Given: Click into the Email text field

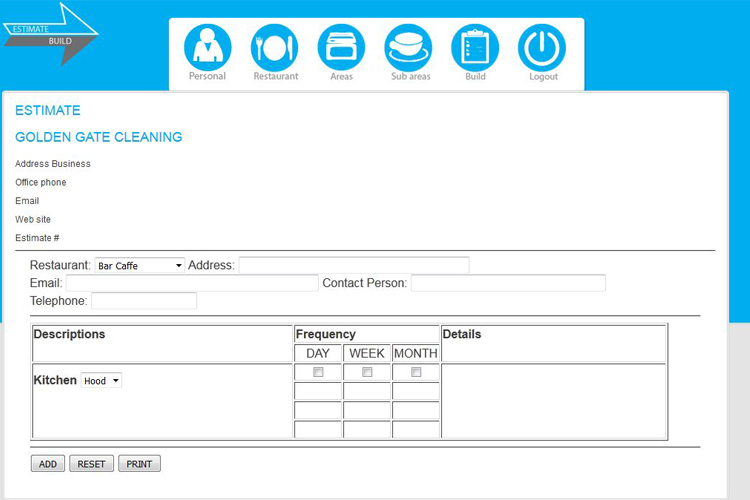Looking at the screenshot, I should tap(192, 283).
